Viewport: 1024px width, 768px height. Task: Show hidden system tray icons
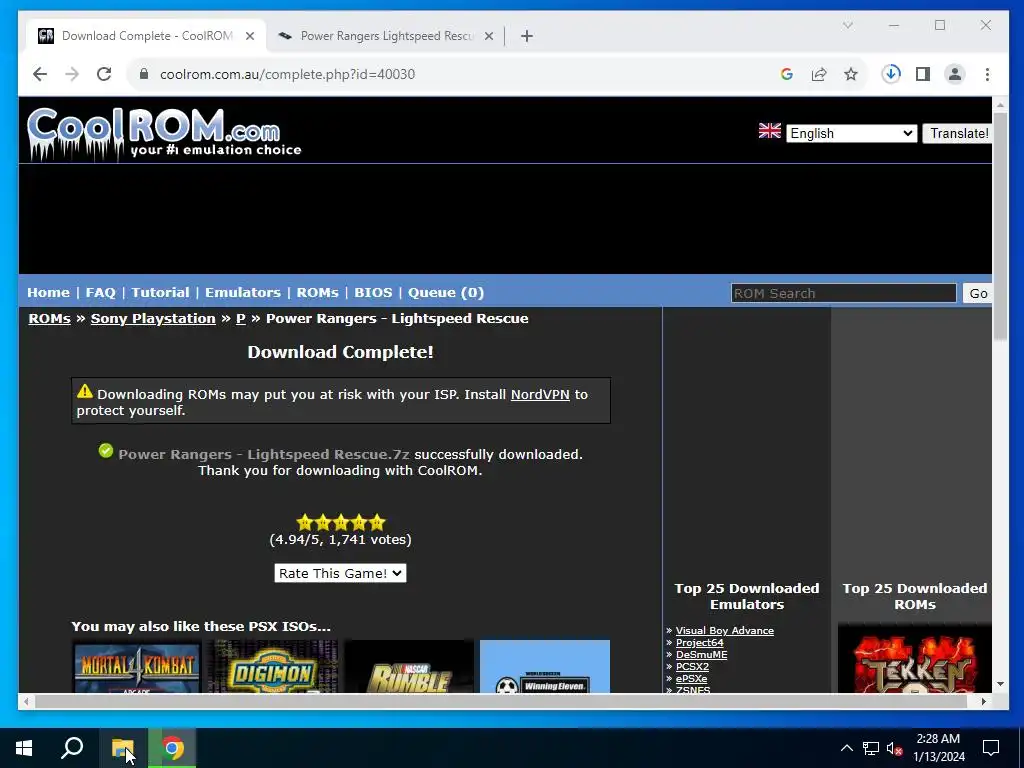[x=846, y=748]
